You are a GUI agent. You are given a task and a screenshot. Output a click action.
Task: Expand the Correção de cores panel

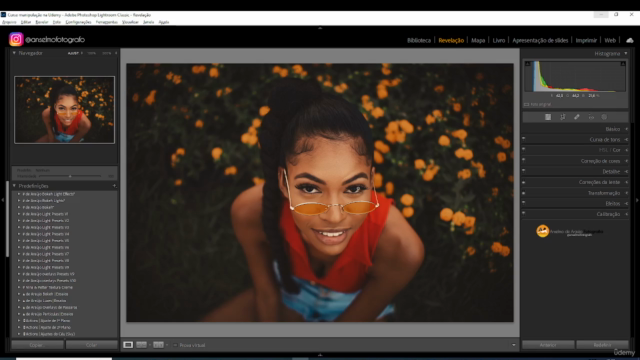[x=627, y=161]
